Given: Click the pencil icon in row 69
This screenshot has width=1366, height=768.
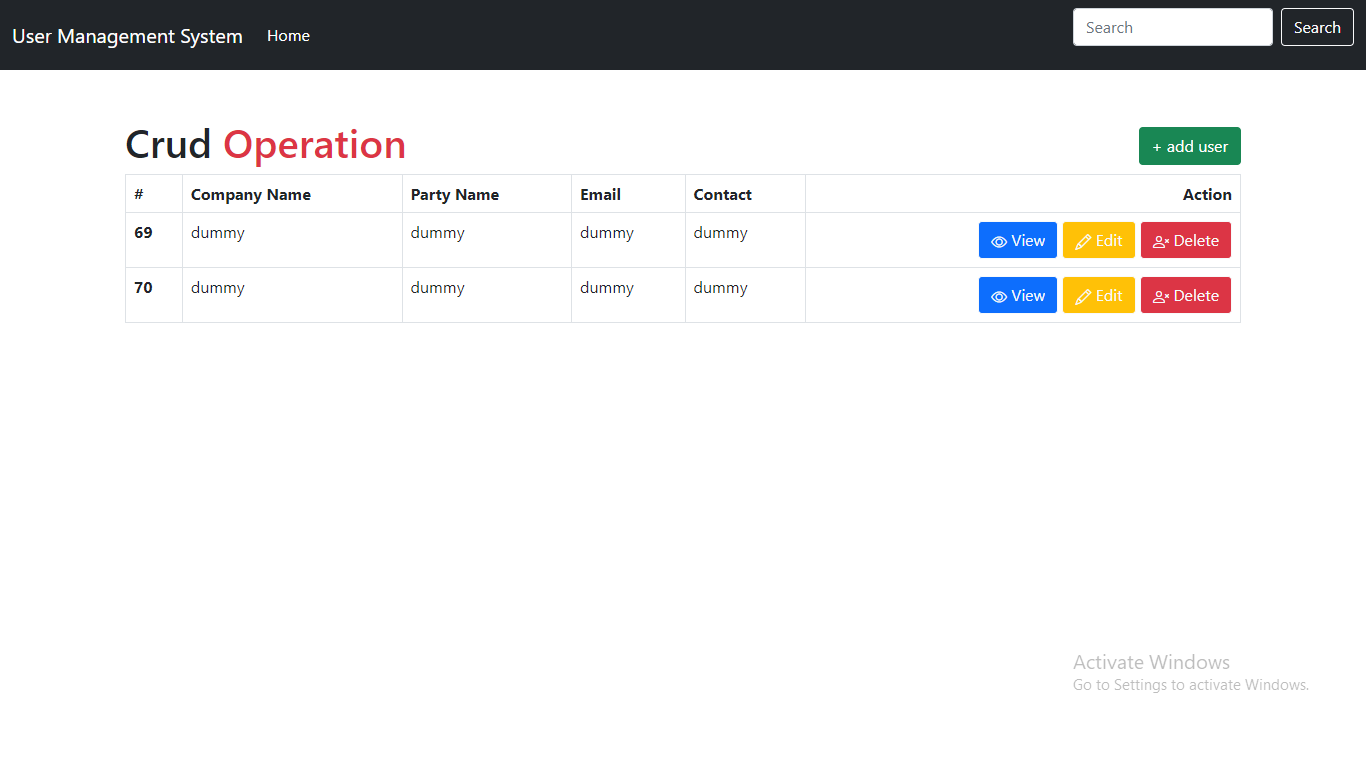Looking at the screenshot, I should pyautogui.click(x=1082, y=242).
